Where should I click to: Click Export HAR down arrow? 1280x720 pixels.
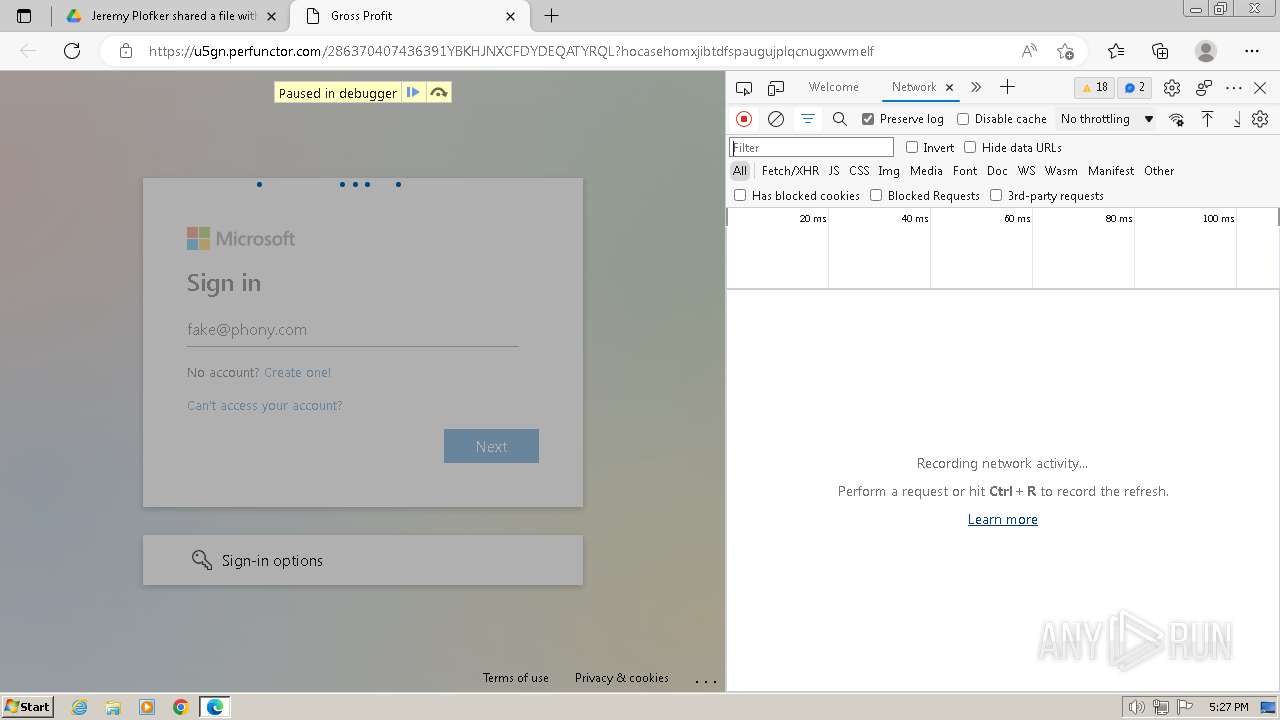pyautogui.click(x=1237, y=119)
